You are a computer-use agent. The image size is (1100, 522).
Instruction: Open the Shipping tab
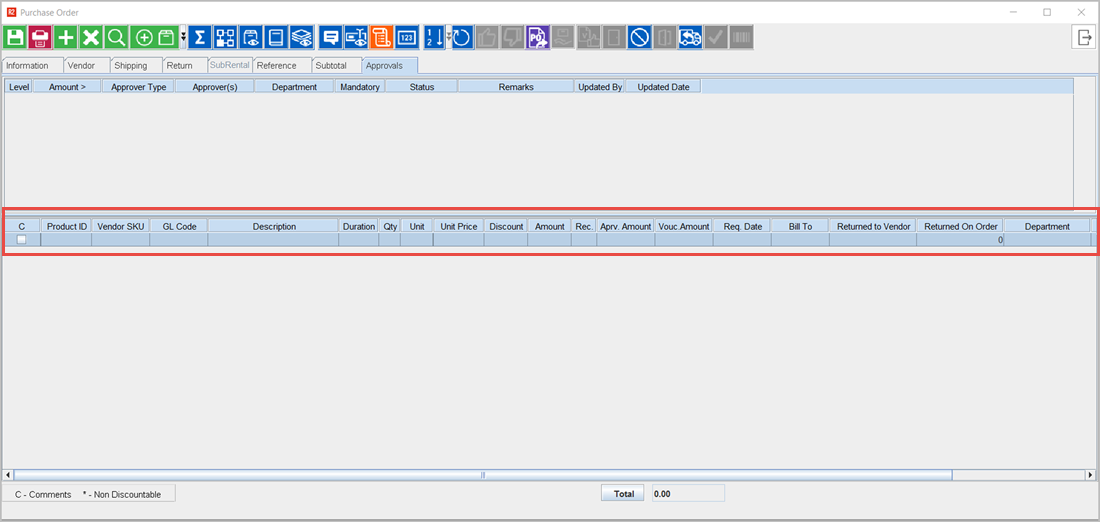(x=130, y=66)
